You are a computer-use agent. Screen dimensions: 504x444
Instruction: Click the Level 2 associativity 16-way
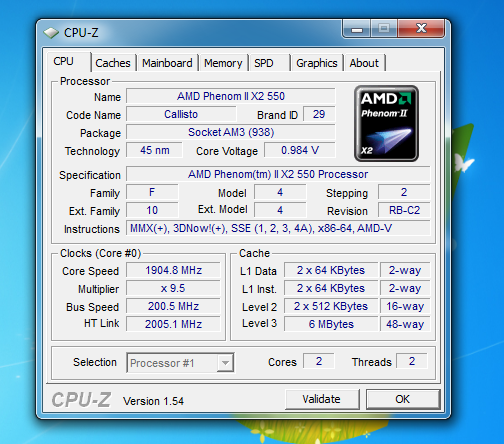[x=405, y=306]
